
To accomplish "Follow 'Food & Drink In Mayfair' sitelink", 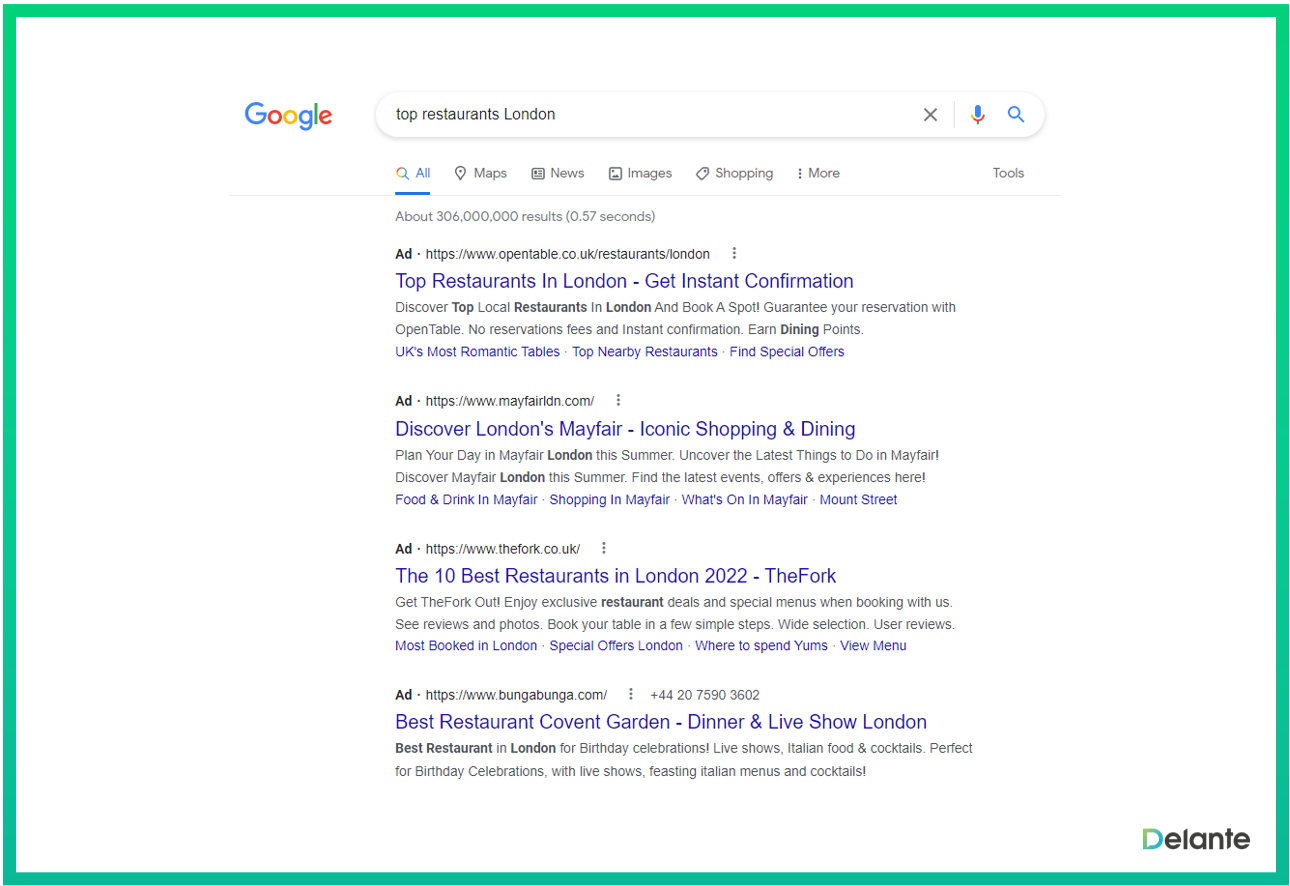I will tap(466, 500).
